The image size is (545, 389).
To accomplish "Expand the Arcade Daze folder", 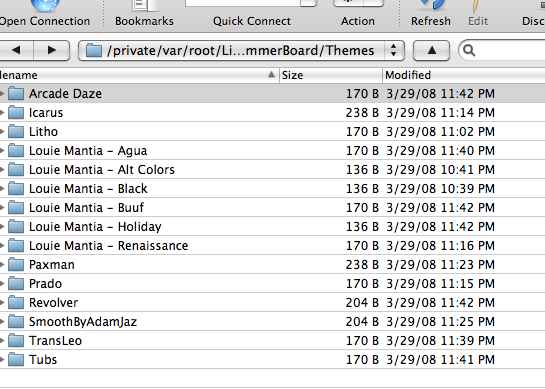I will pyautogui.click(x=2, y=93).
